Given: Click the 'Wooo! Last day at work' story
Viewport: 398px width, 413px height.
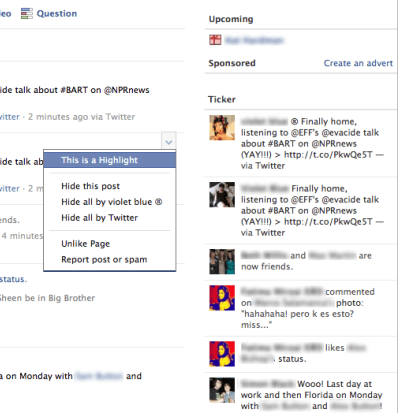Looking at the screenshot, I should point(311,395).
